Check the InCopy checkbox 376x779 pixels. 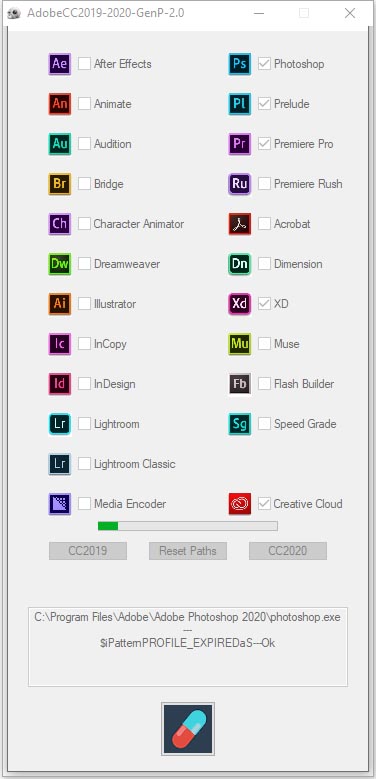point(84,344)
